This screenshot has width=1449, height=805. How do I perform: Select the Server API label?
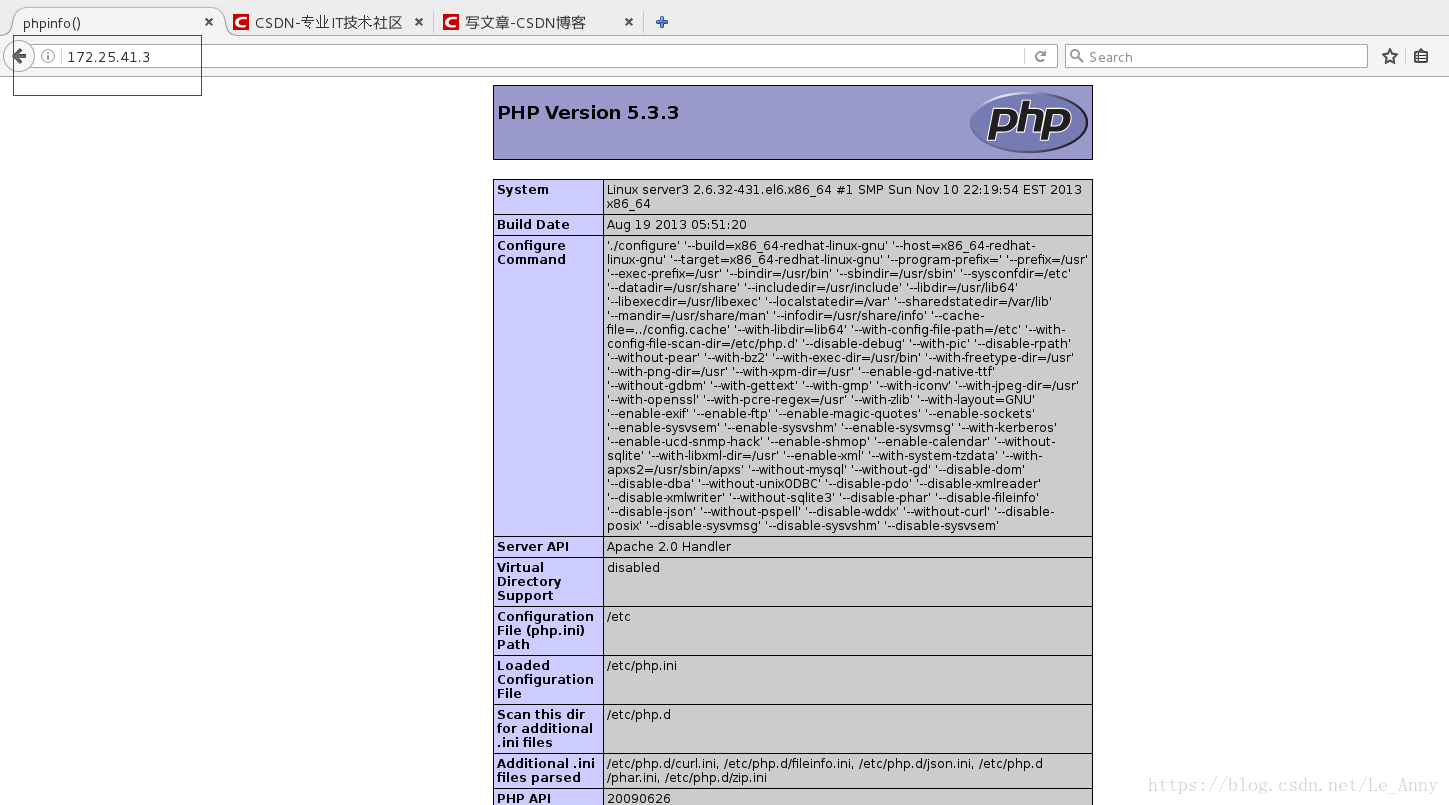(x=533, y=547)
